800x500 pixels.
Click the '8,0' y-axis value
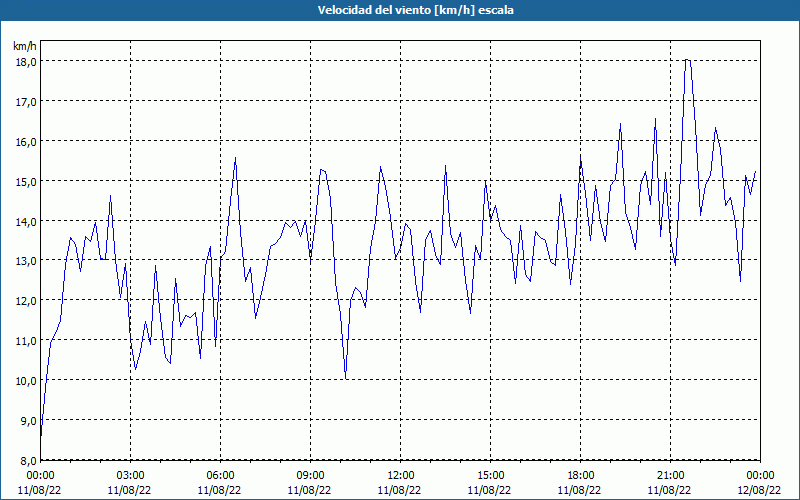(x=29, y=461)
